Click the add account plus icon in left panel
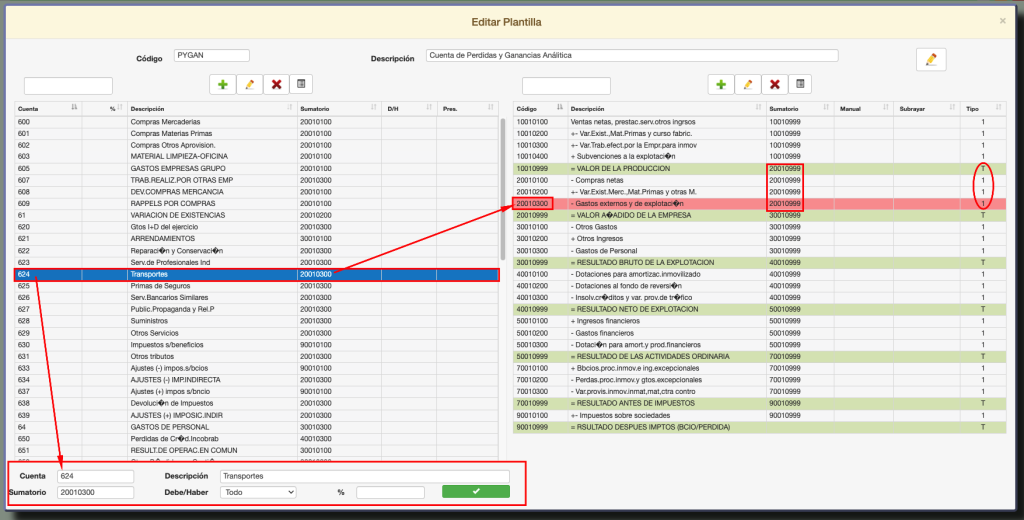The width and height of the screenshot is (1024, 520). click(x=222, y=85)
